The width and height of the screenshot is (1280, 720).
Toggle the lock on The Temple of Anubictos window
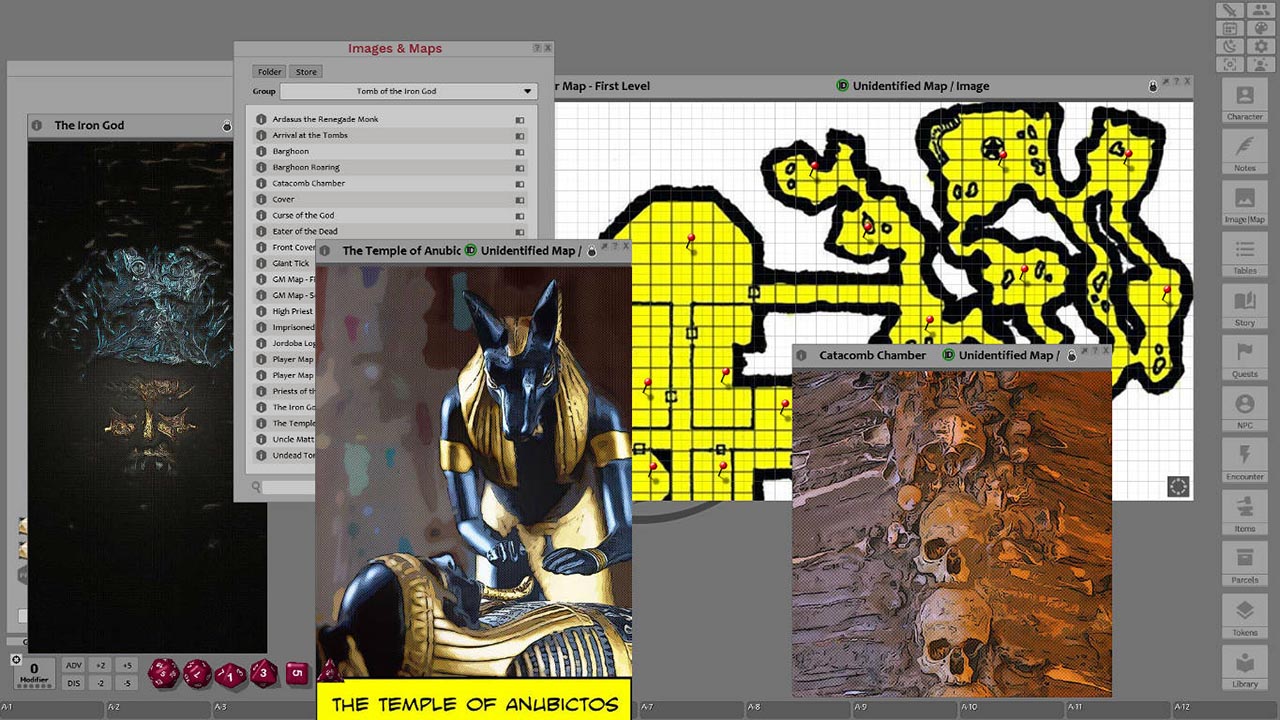[x=594, y=250]
